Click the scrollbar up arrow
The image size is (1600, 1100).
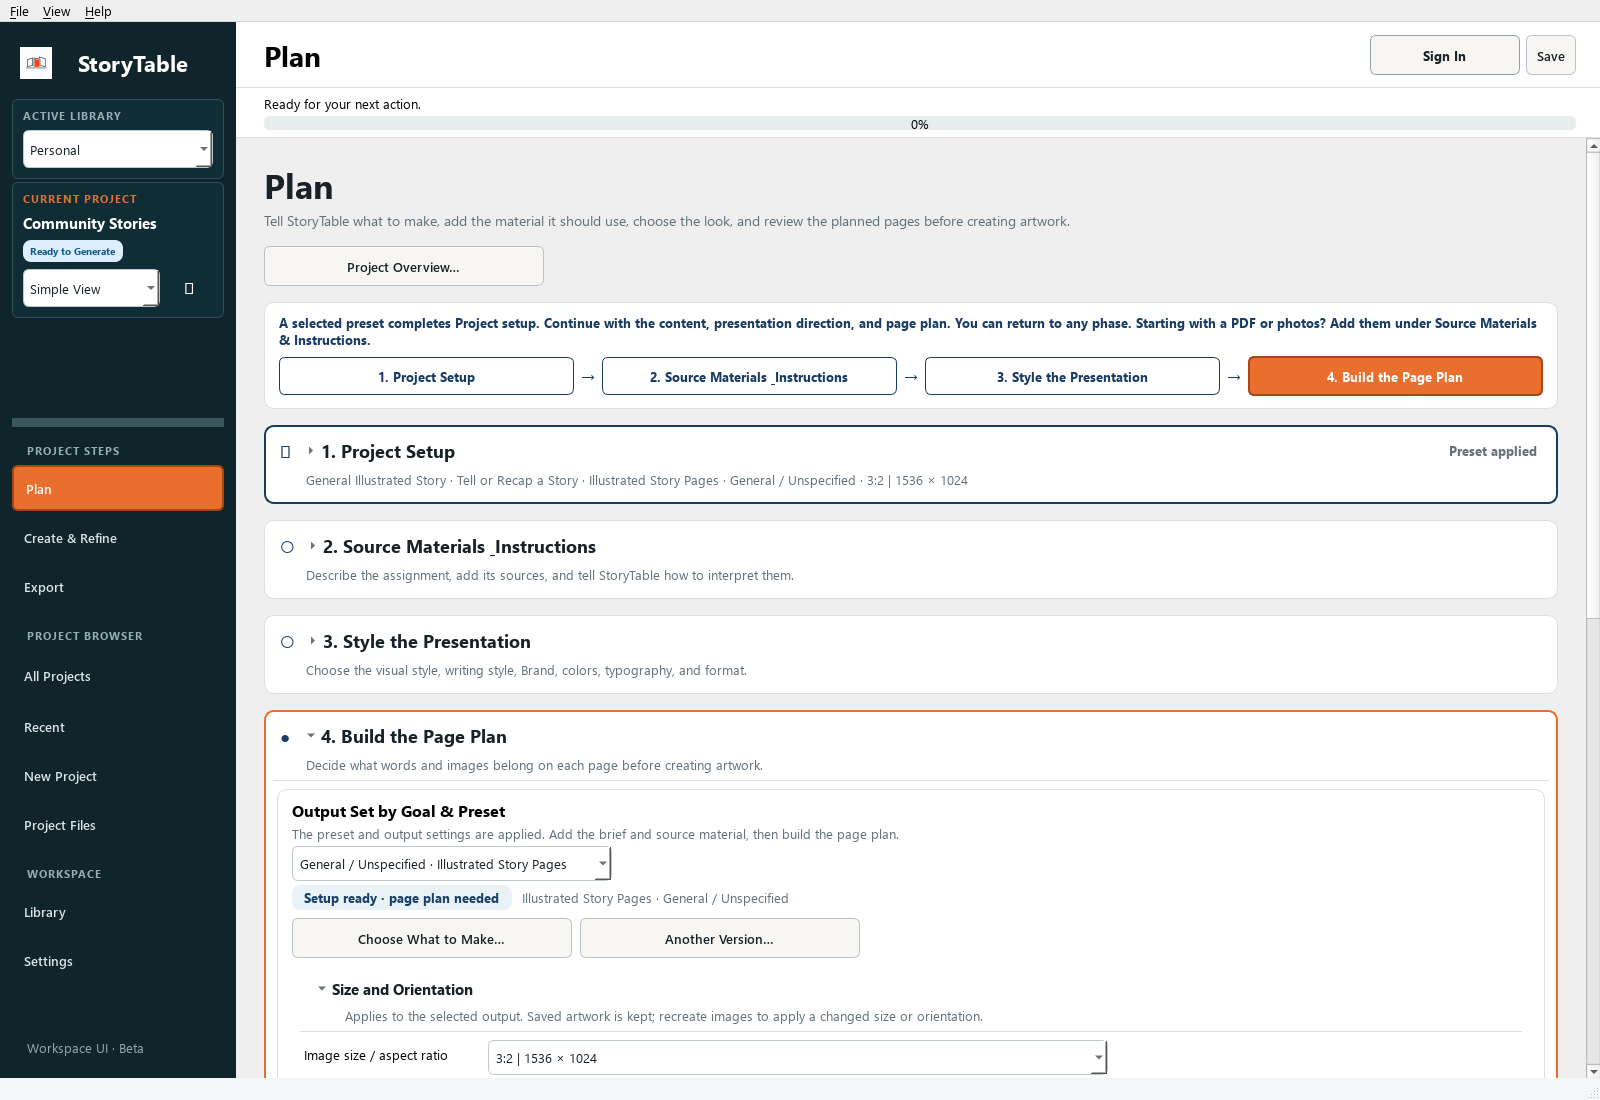[1593, 146]
